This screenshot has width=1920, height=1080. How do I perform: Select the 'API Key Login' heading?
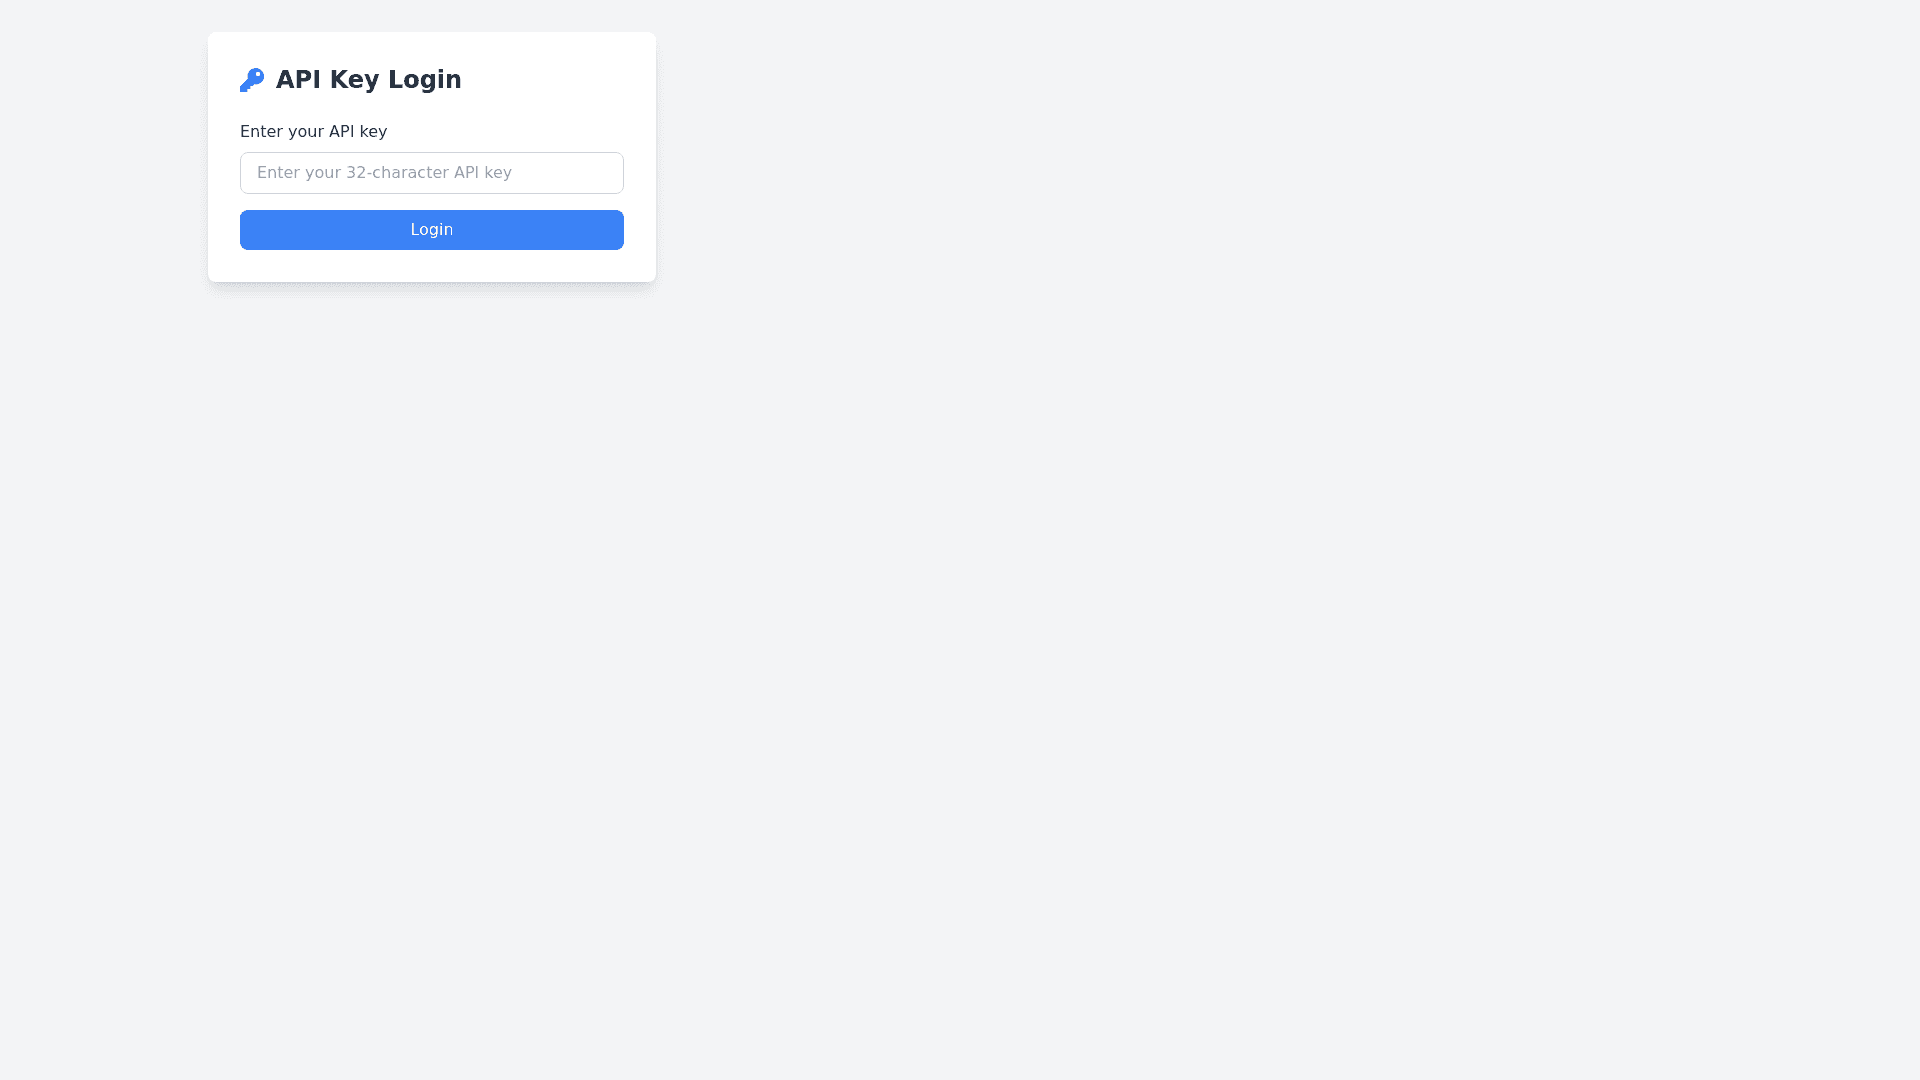point(369,80)
